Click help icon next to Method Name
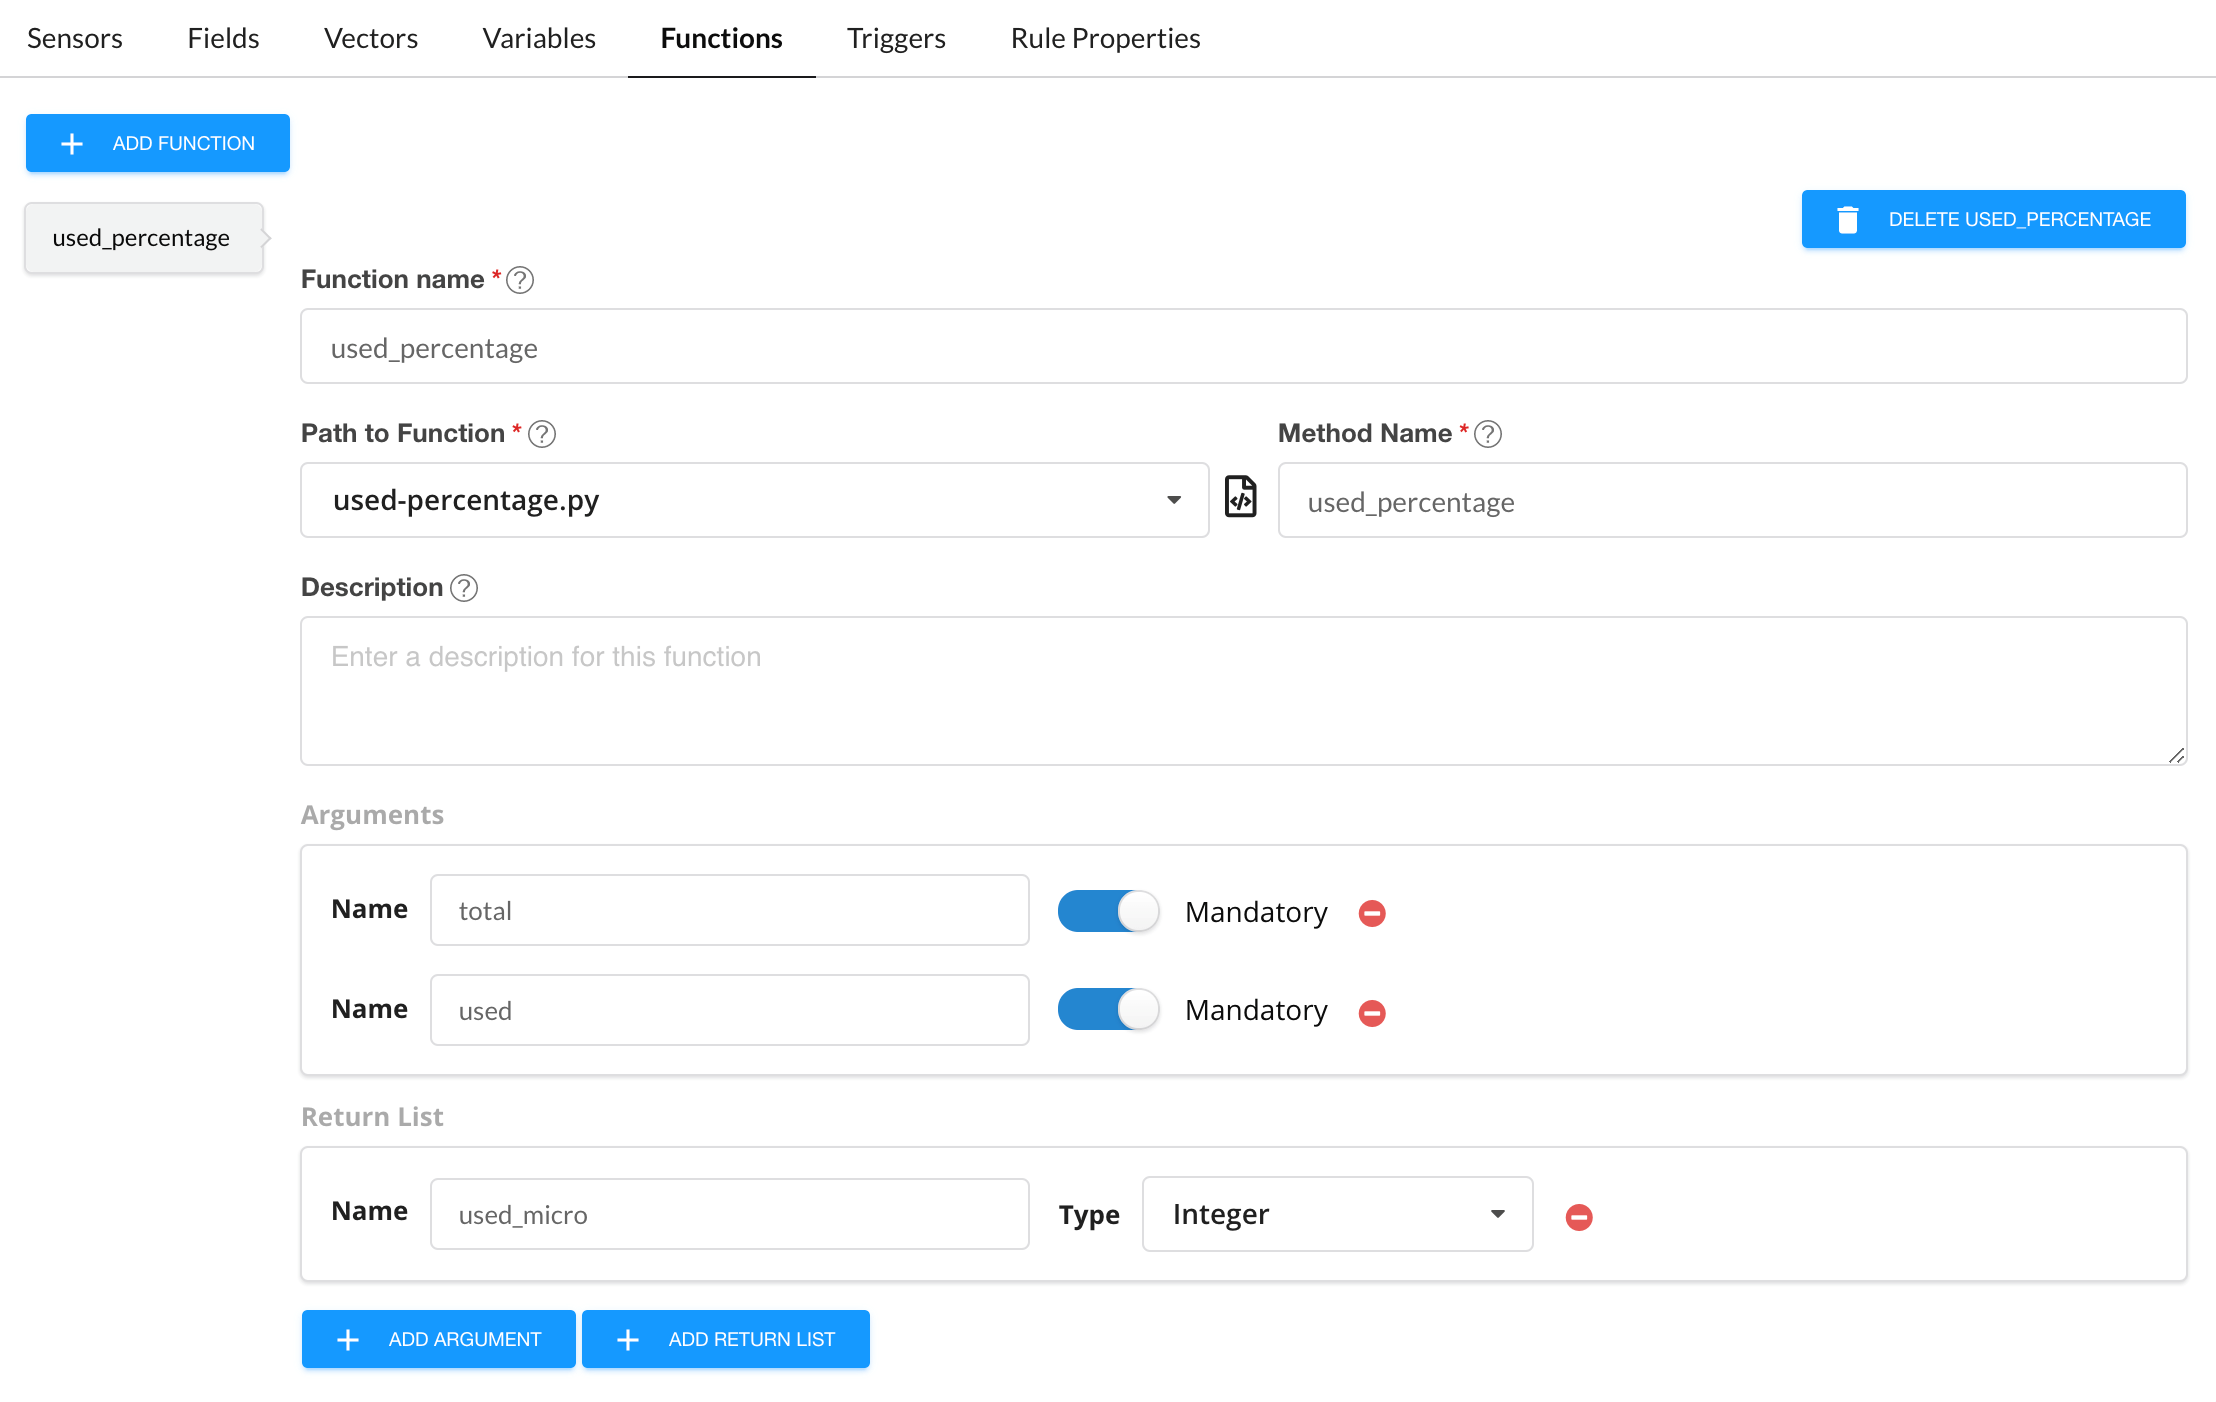Image resolution: width=2216 pixels, height=1402 pixels. pyautogui.click(x=1488, y=434)
